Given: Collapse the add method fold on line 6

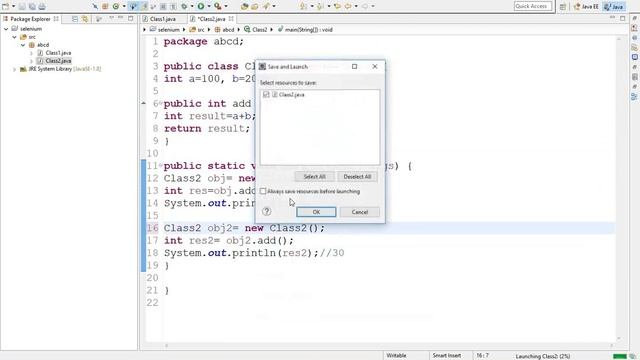Looking at the screenshot, I should click(161, 103).
